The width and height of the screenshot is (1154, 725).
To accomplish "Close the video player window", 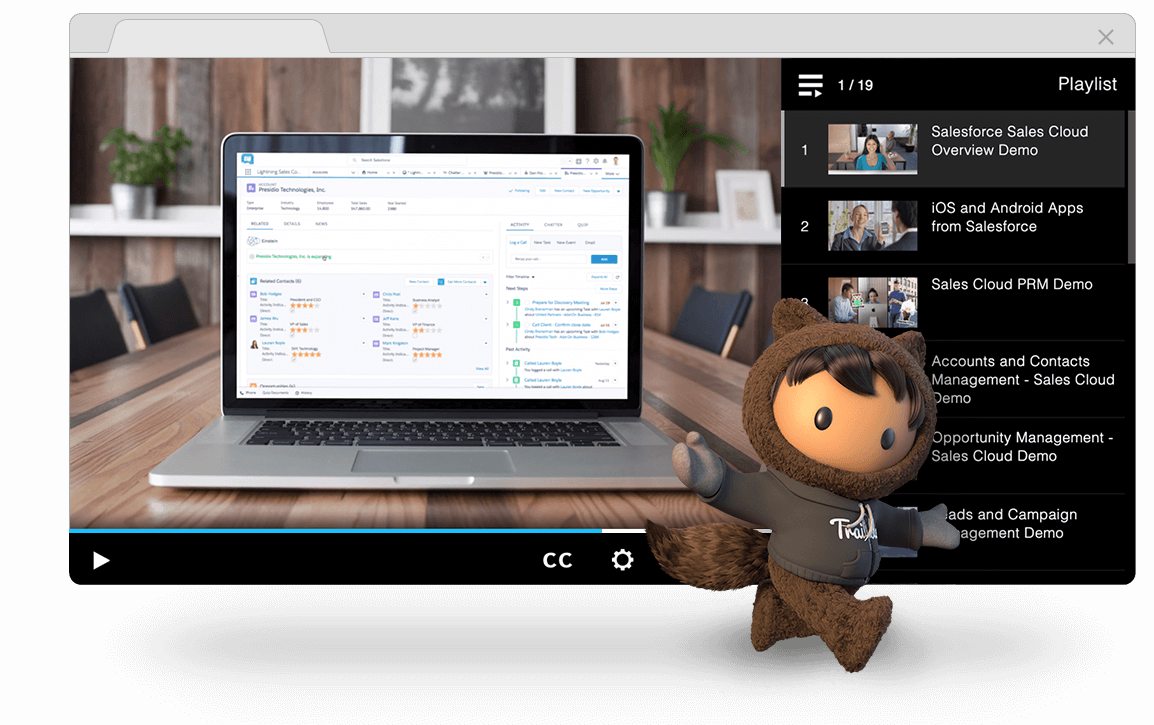I will [1105, 37].
